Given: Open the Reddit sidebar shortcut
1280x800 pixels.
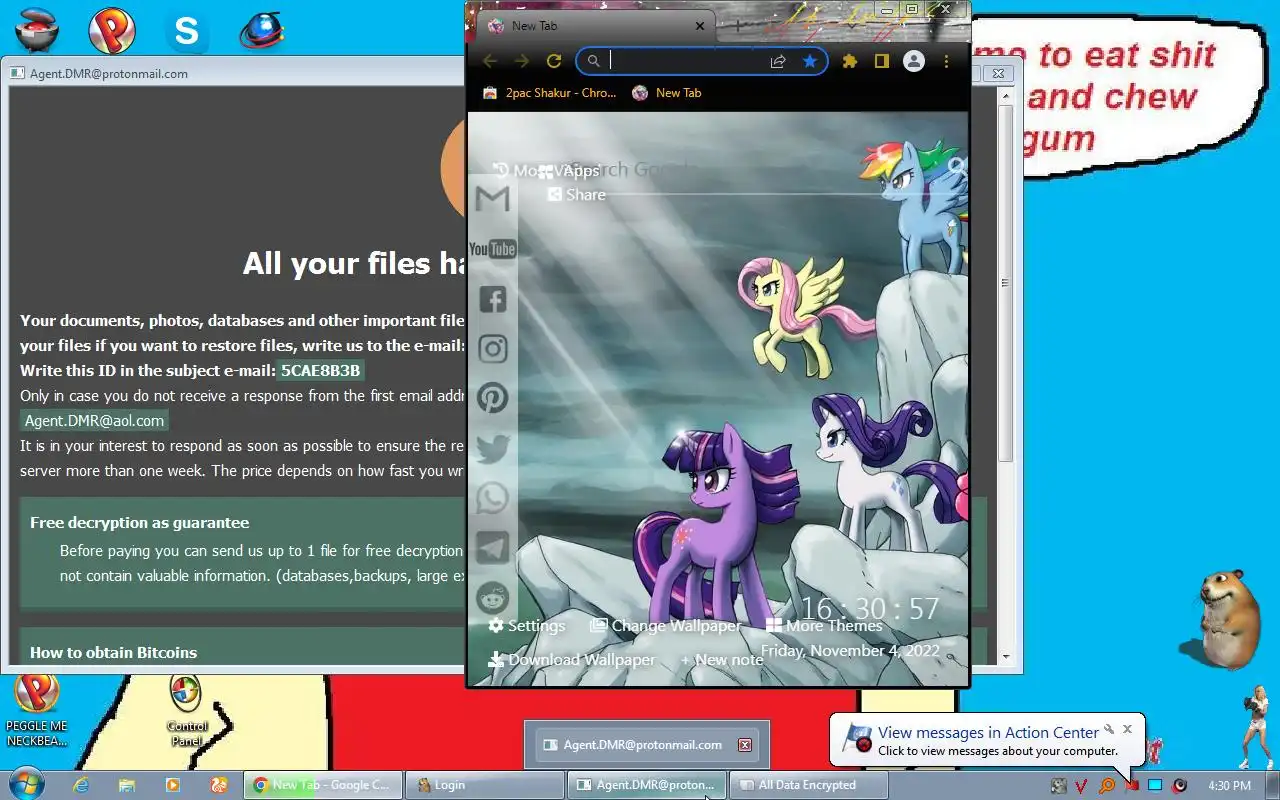Looking at the screenshot, I should pos(492,598).
